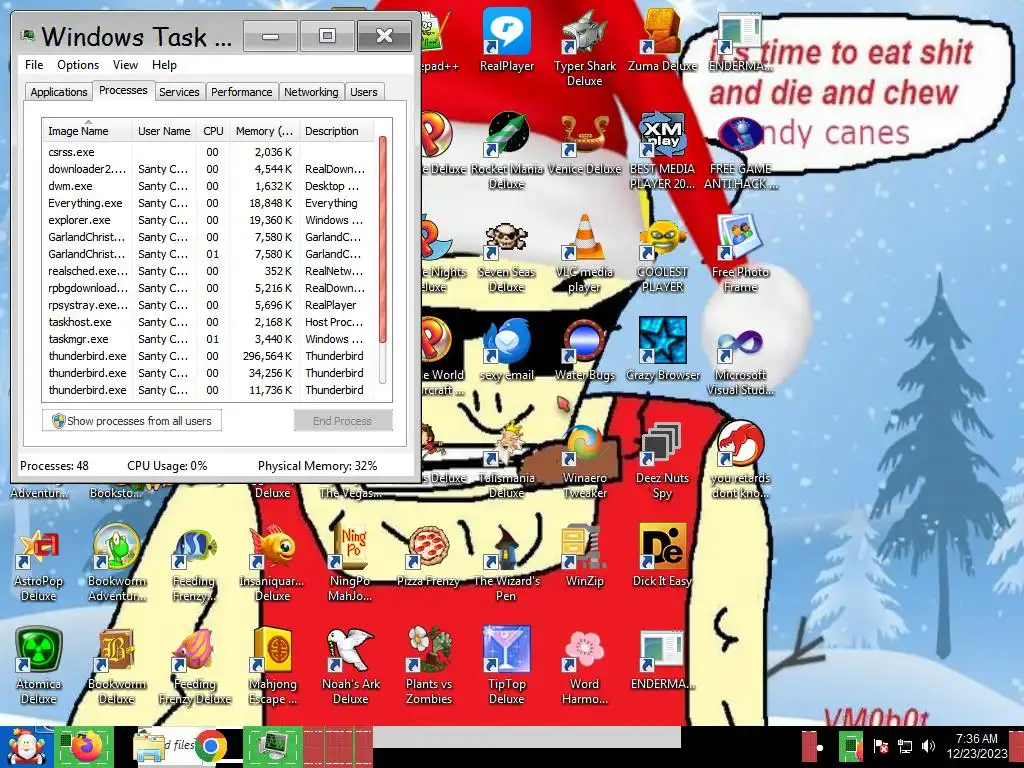Open the TipTop Deluxe shortcut
The height and width of the screenshot is (768, 1024).
507,667
